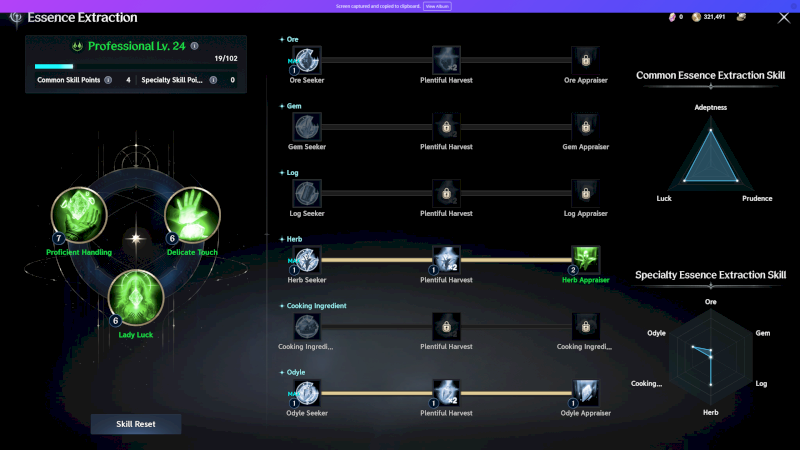
Task: Click the Gem Seeker skill icon
Action: (306, 126)
